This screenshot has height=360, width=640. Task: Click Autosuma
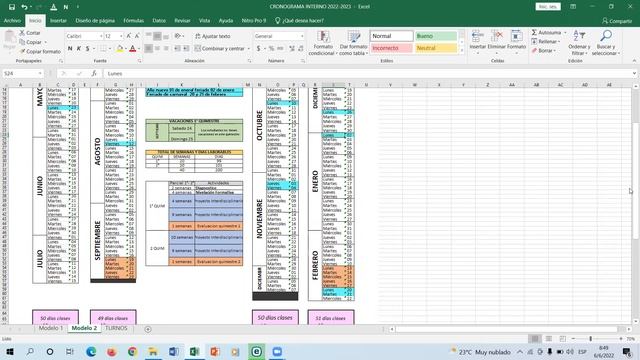tap(547, 32)
